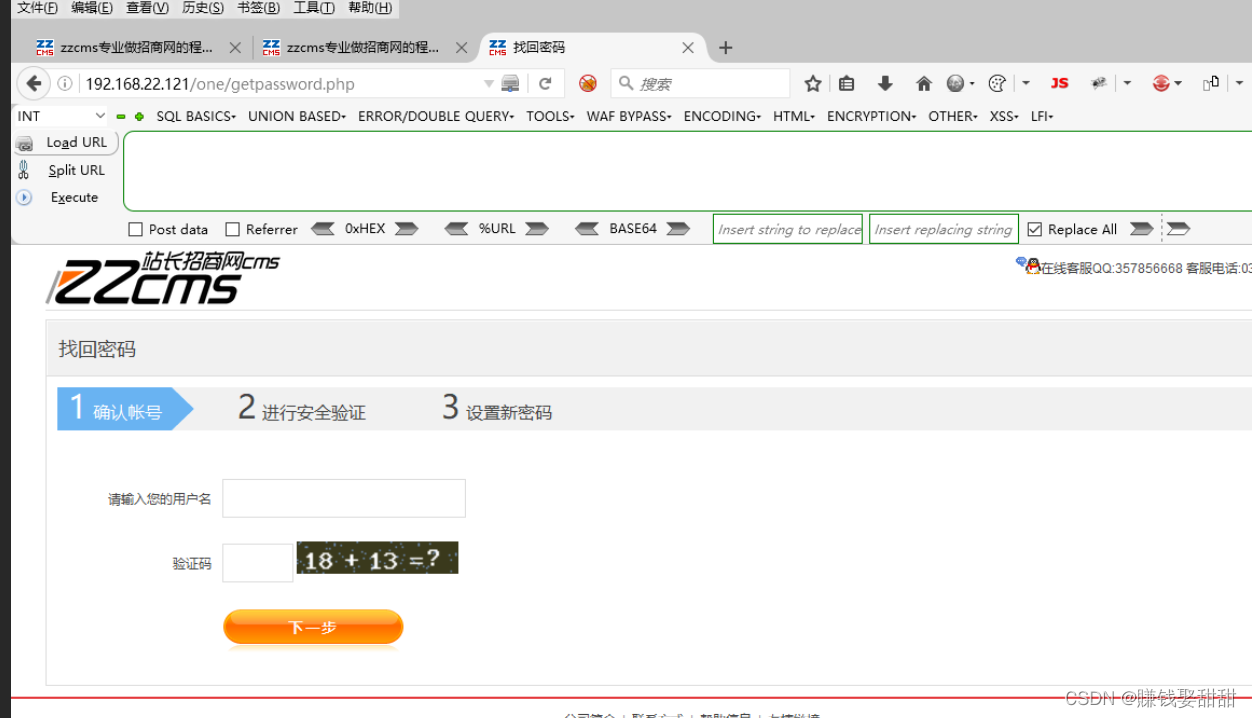Click the Split URL button
1252x718 pixels.
[66, 170]
